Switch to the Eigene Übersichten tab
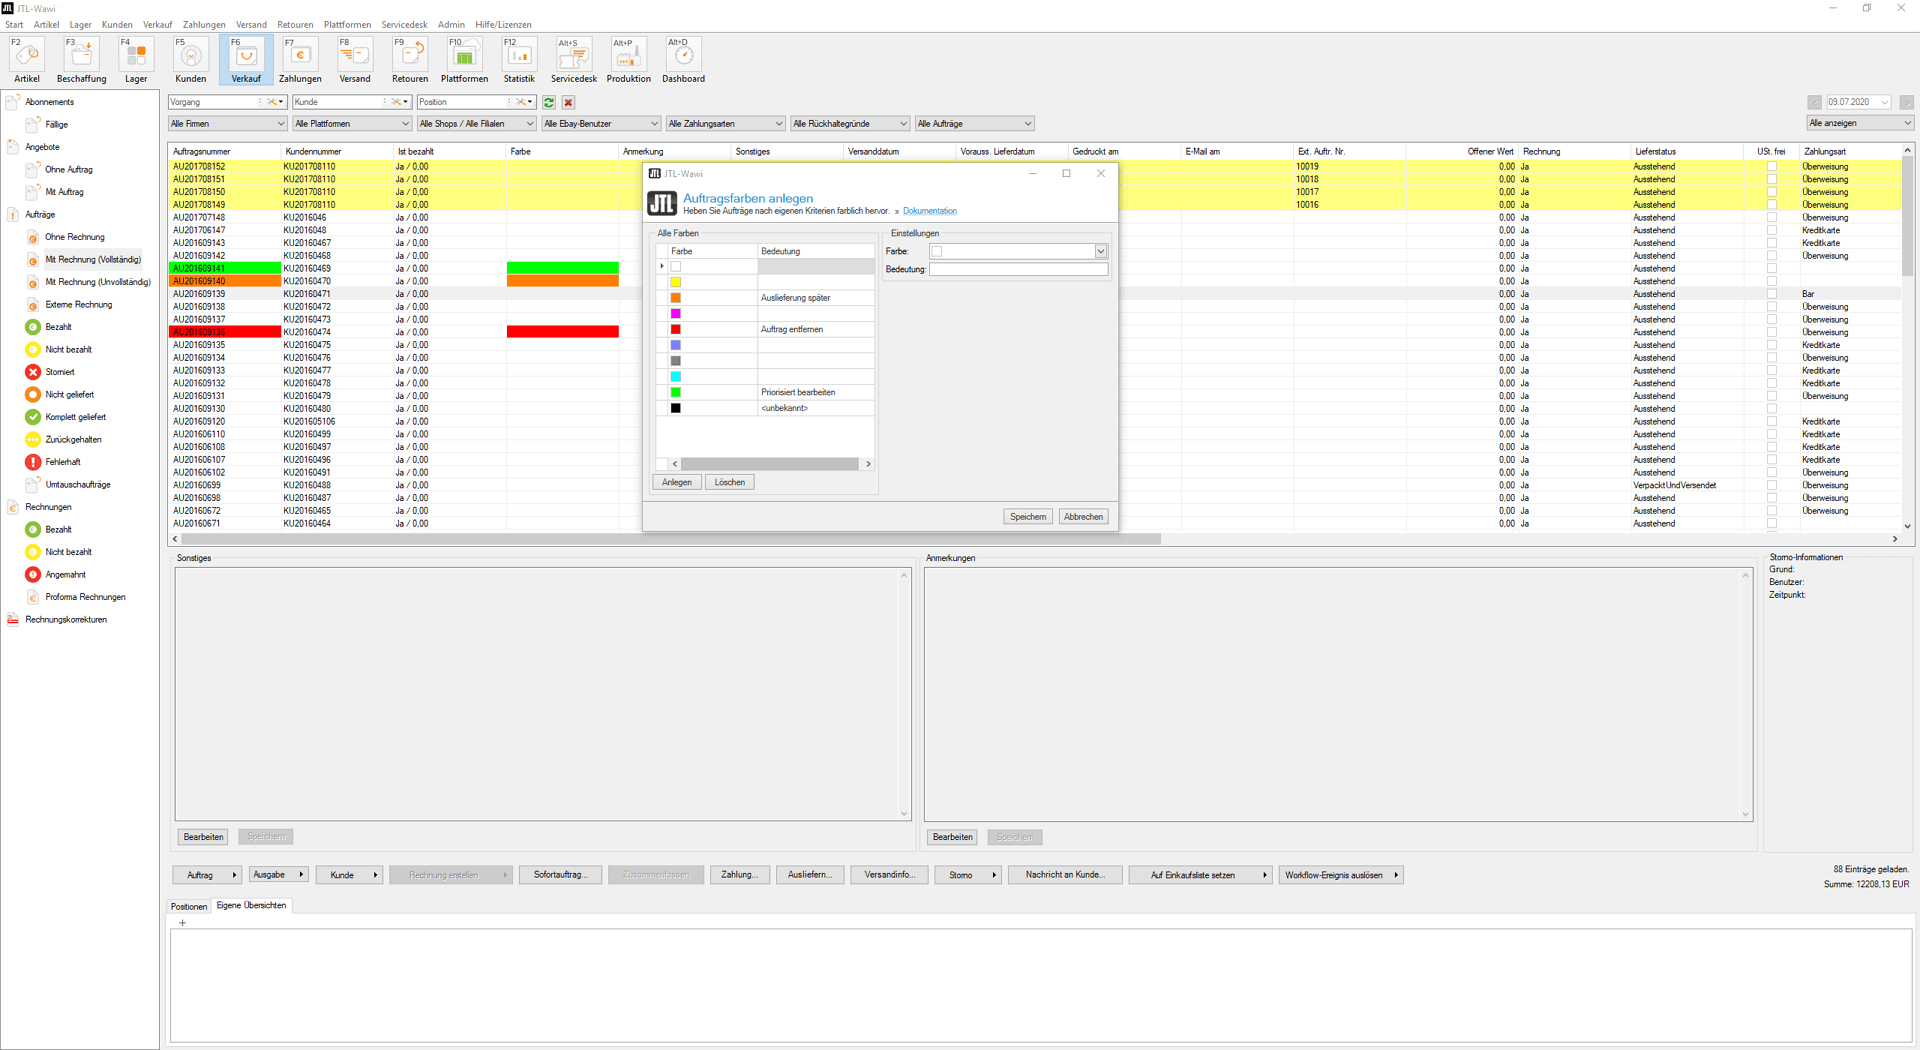 [251, 906]
